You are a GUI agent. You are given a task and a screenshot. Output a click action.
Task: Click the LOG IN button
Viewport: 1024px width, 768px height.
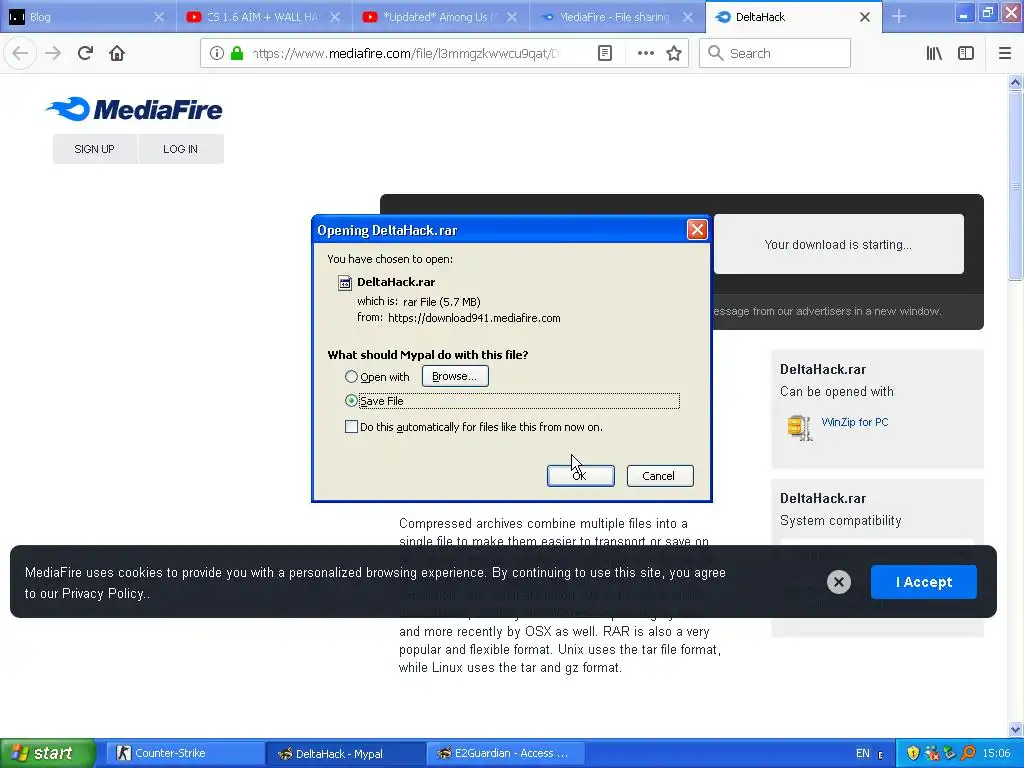click(x=181, y=149)
